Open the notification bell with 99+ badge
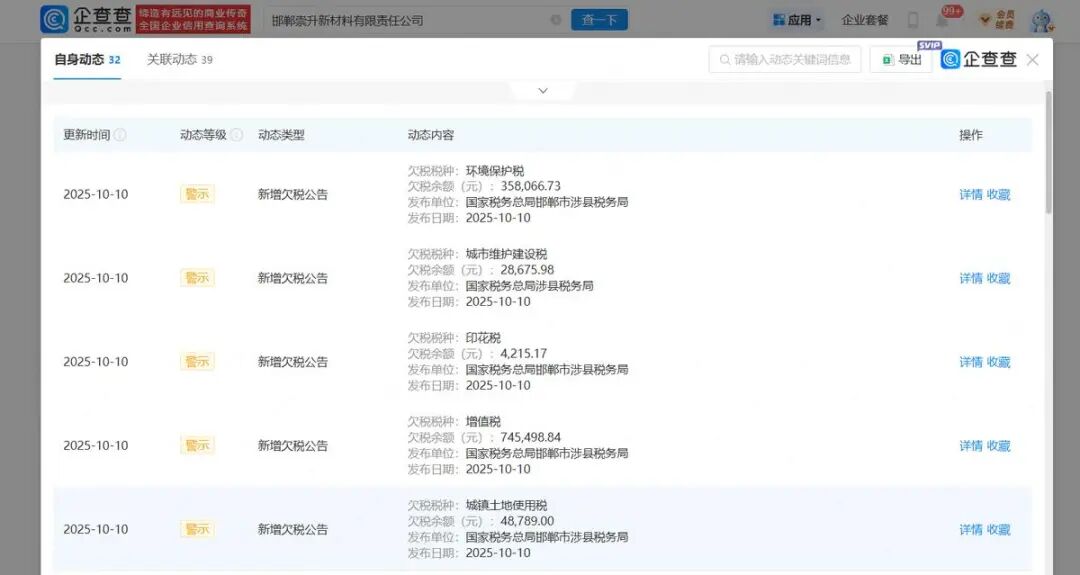 click(943, 20)
